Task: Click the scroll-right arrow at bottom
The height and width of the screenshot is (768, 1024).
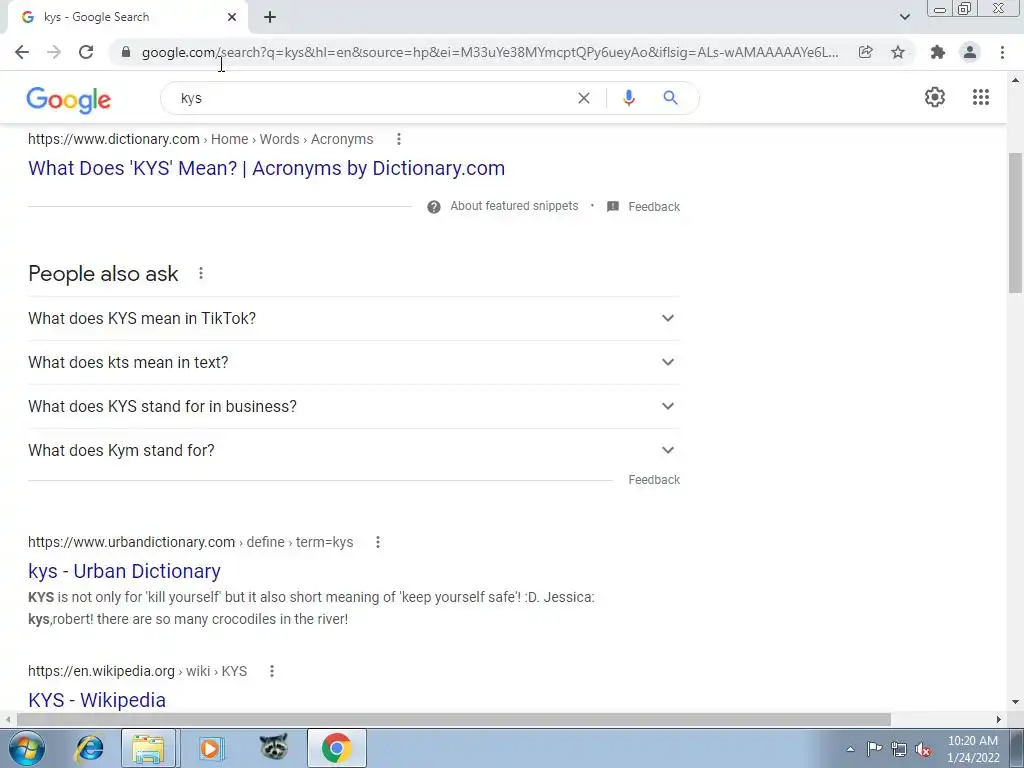Action: click(x=999, y=719)
